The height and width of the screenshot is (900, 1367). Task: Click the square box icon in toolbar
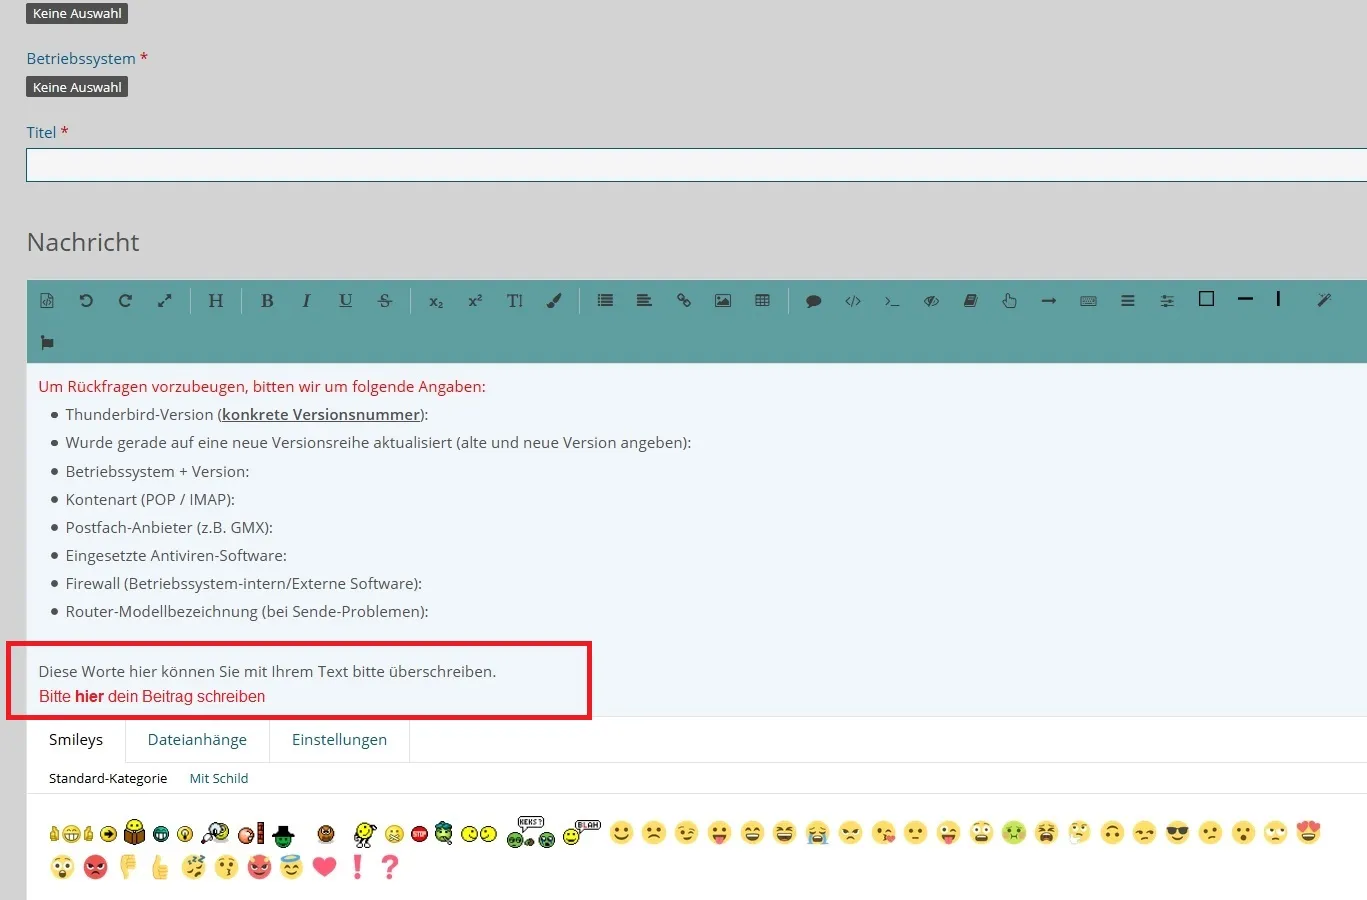(x=1206, y=299)
